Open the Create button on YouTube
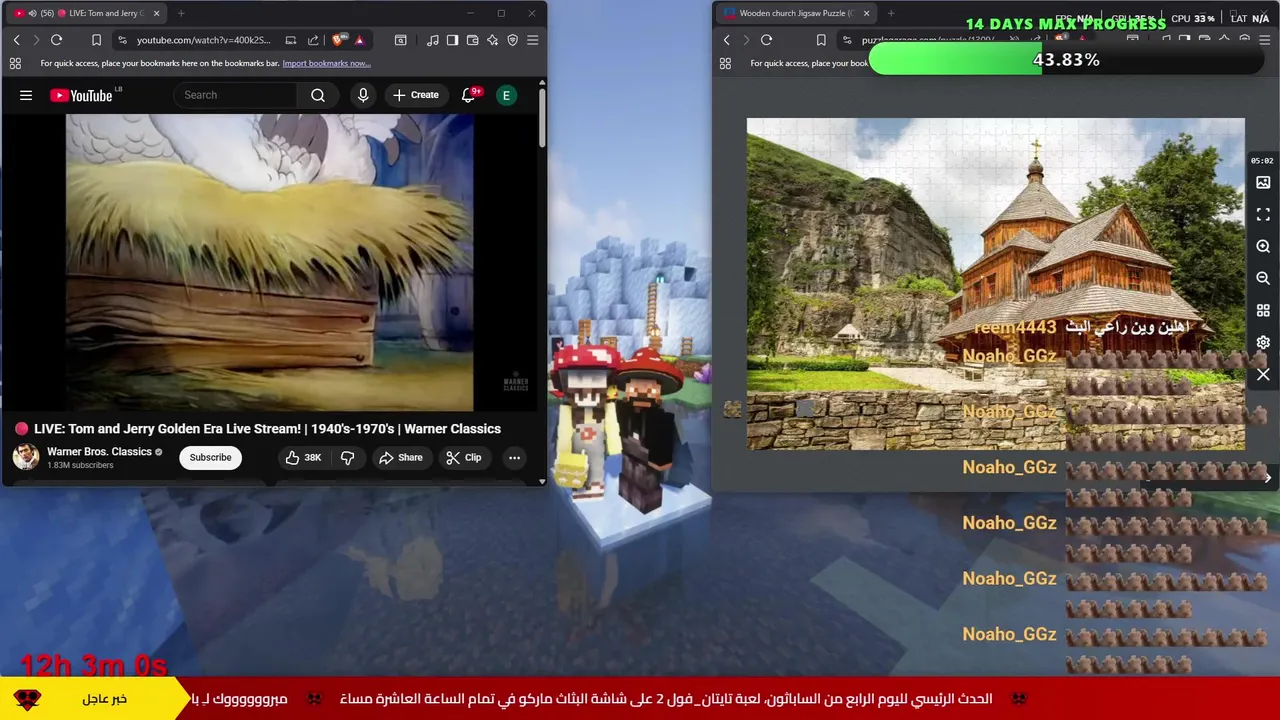The height and width of the screenshot is (720, 1280). [415, 95]
